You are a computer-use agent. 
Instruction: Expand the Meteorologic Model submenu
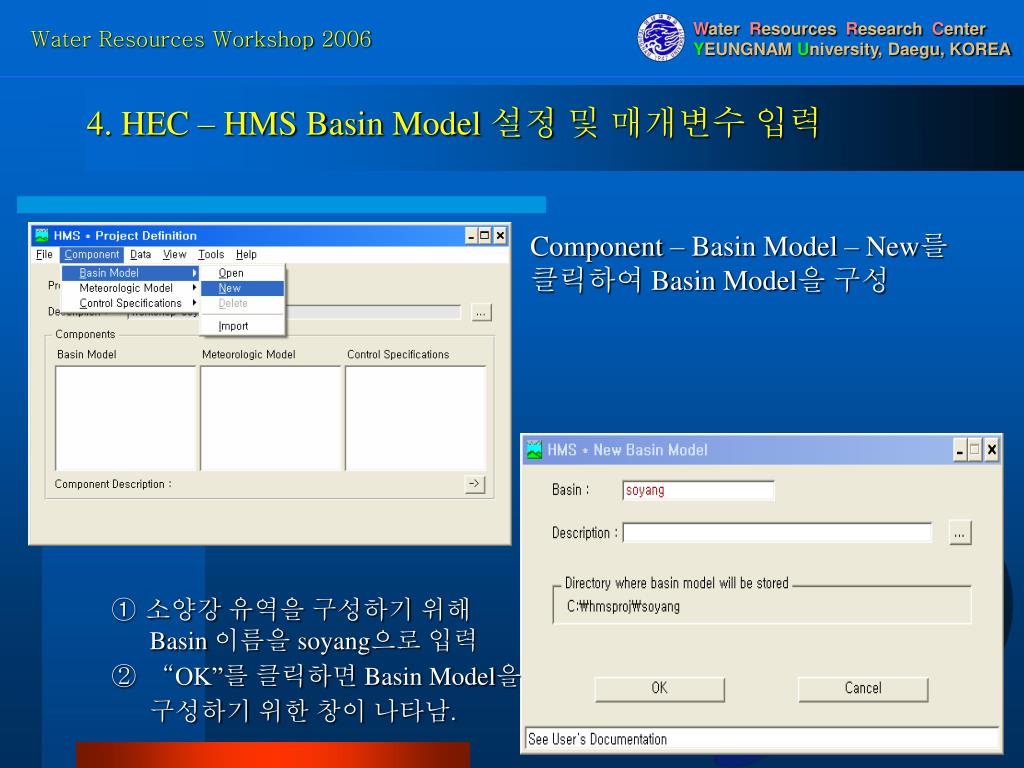point(131,288)
